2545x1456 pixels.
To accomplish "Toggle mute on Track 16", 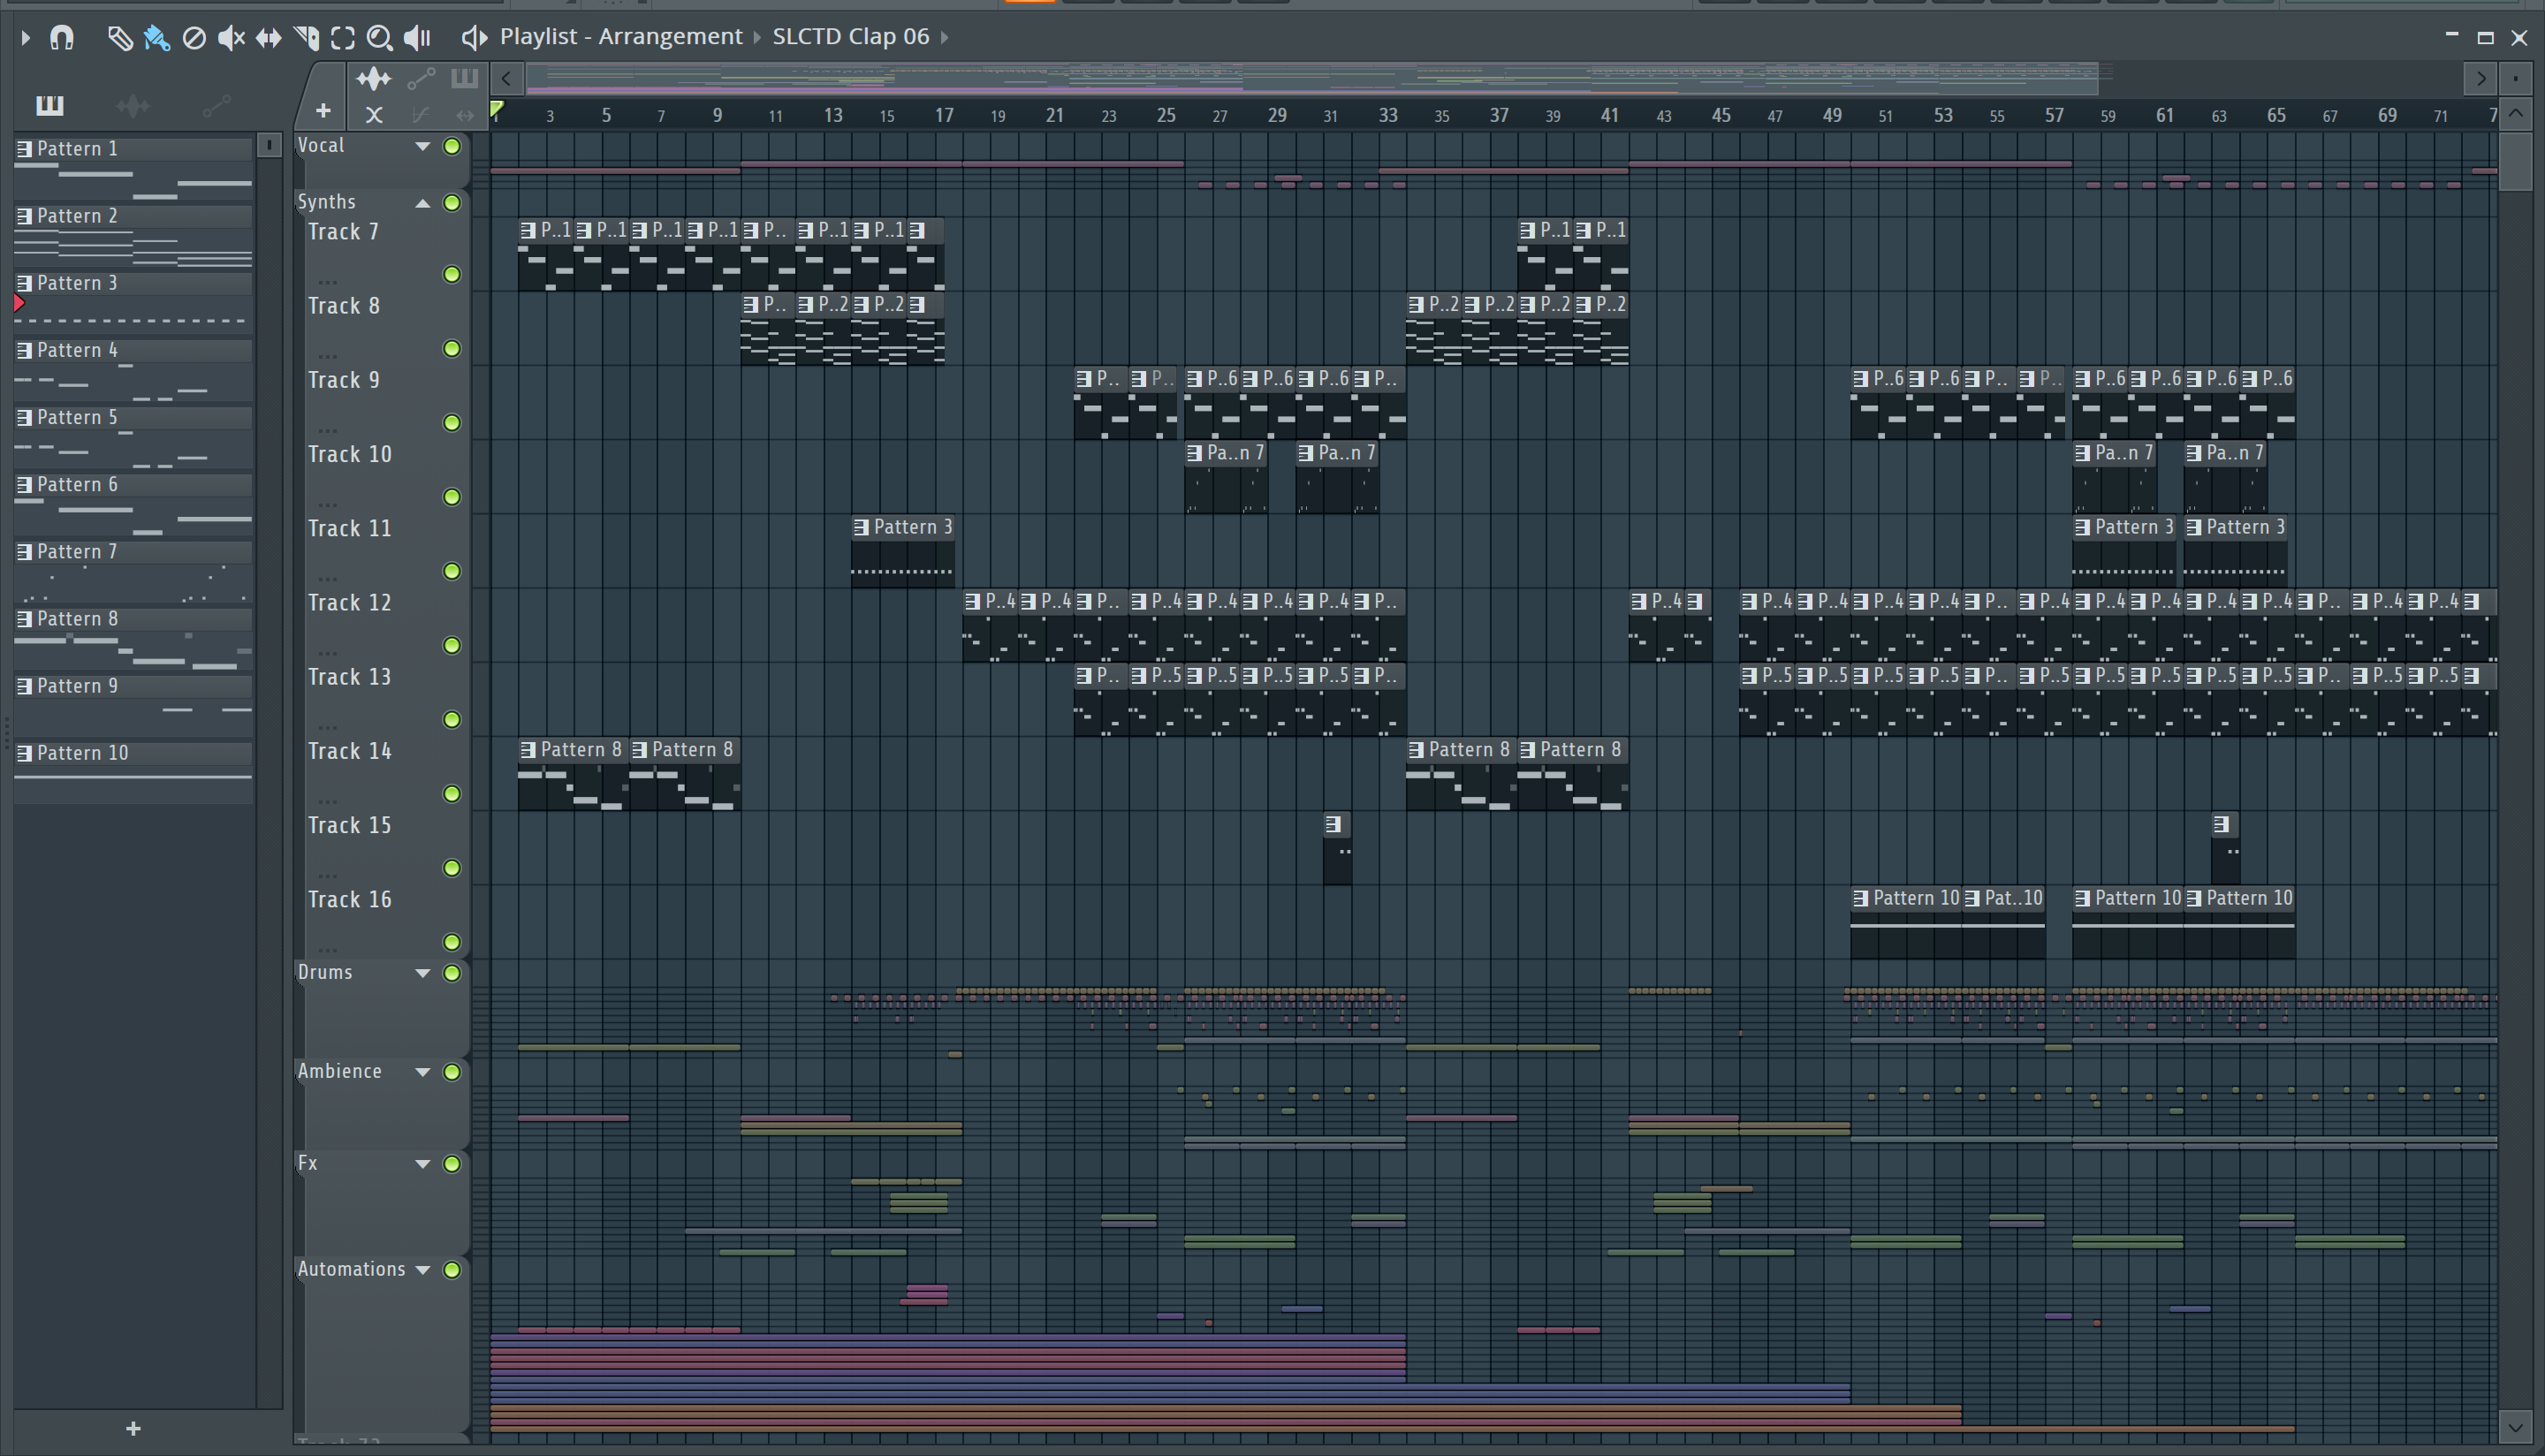I will 452,942.
